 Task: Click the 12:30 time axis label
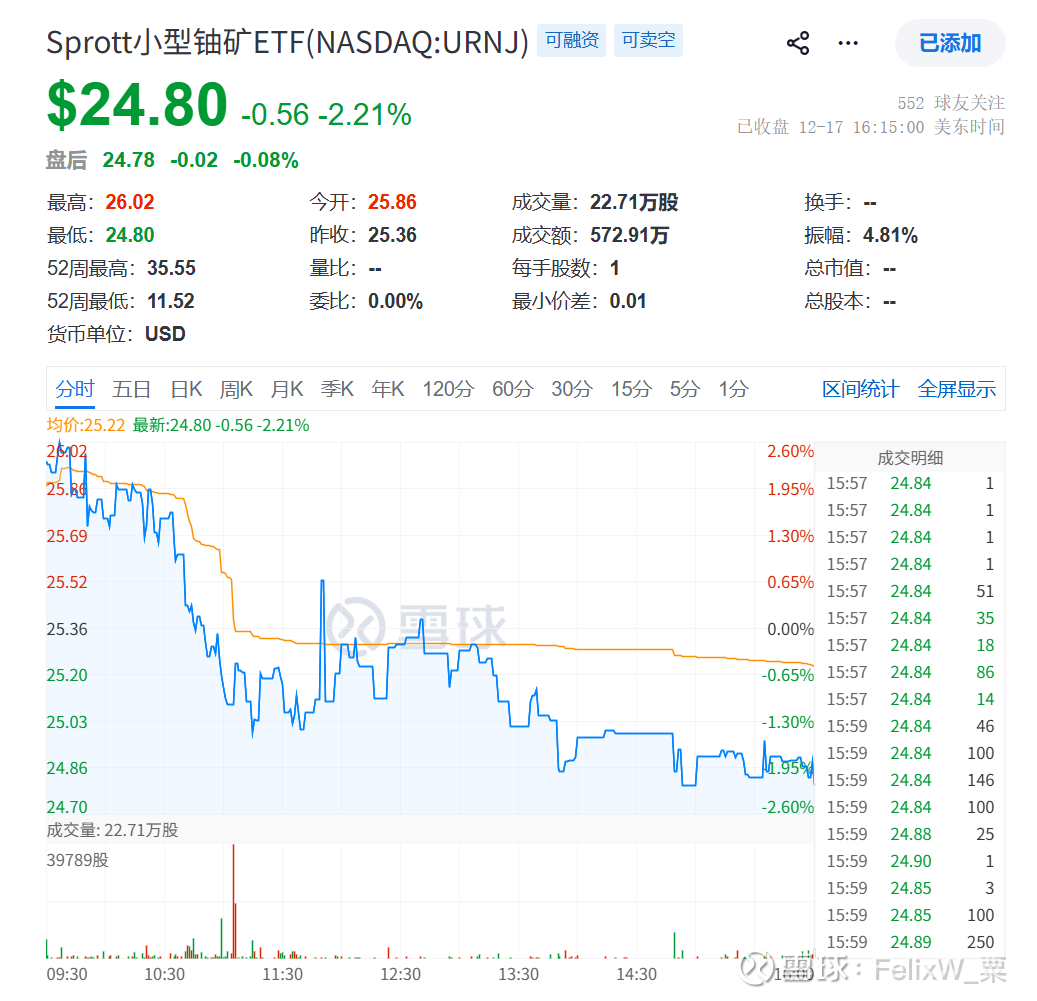pyautogui.click(x=400, y=974)
